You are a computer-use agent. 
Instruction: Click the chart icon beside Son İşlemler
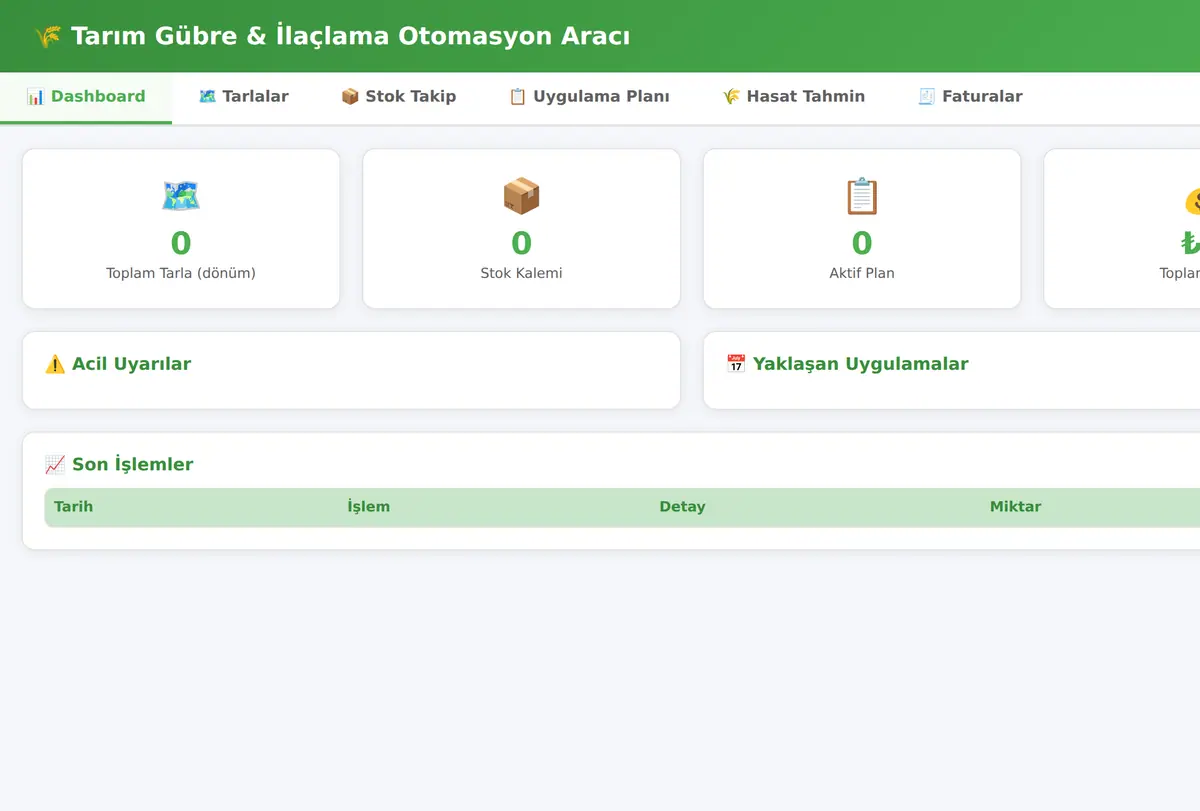(55, 464)
